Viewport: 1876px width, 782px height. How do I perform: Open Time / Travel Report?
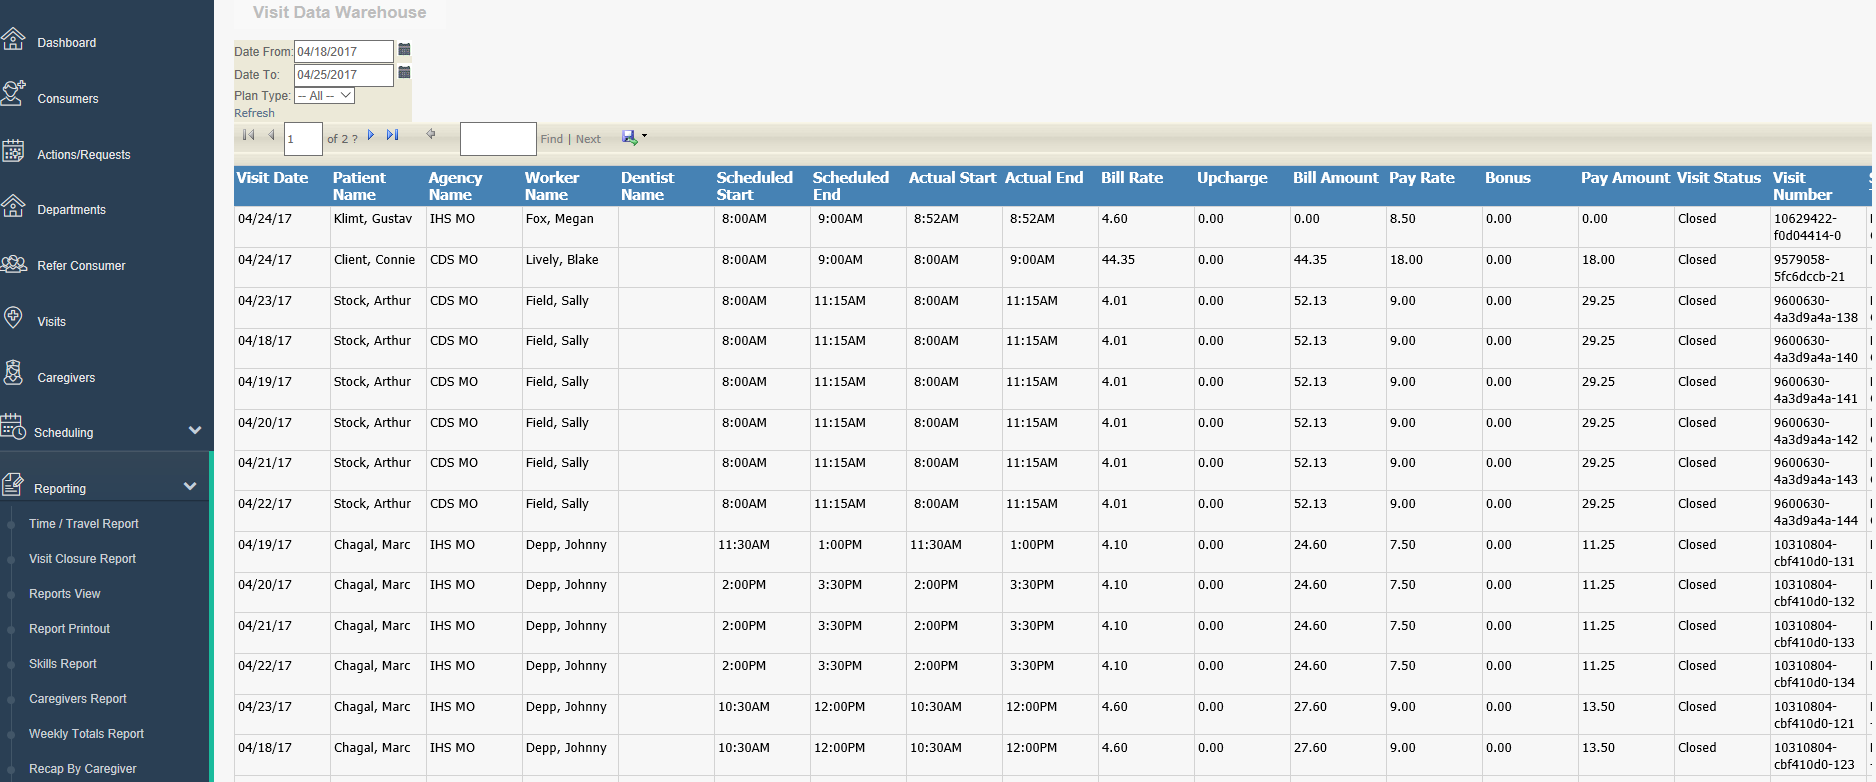point(84,524)
